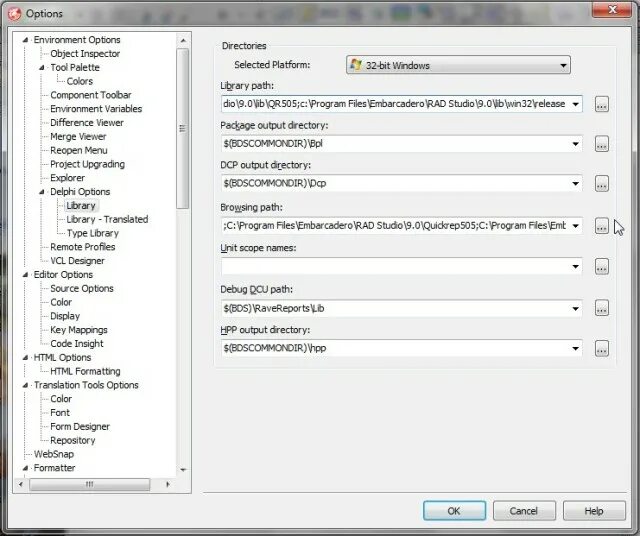The width and height of the screenshot is (640, 536).
Task: Click the tree horizontal scrollbar left arrow
Action: 21,485
